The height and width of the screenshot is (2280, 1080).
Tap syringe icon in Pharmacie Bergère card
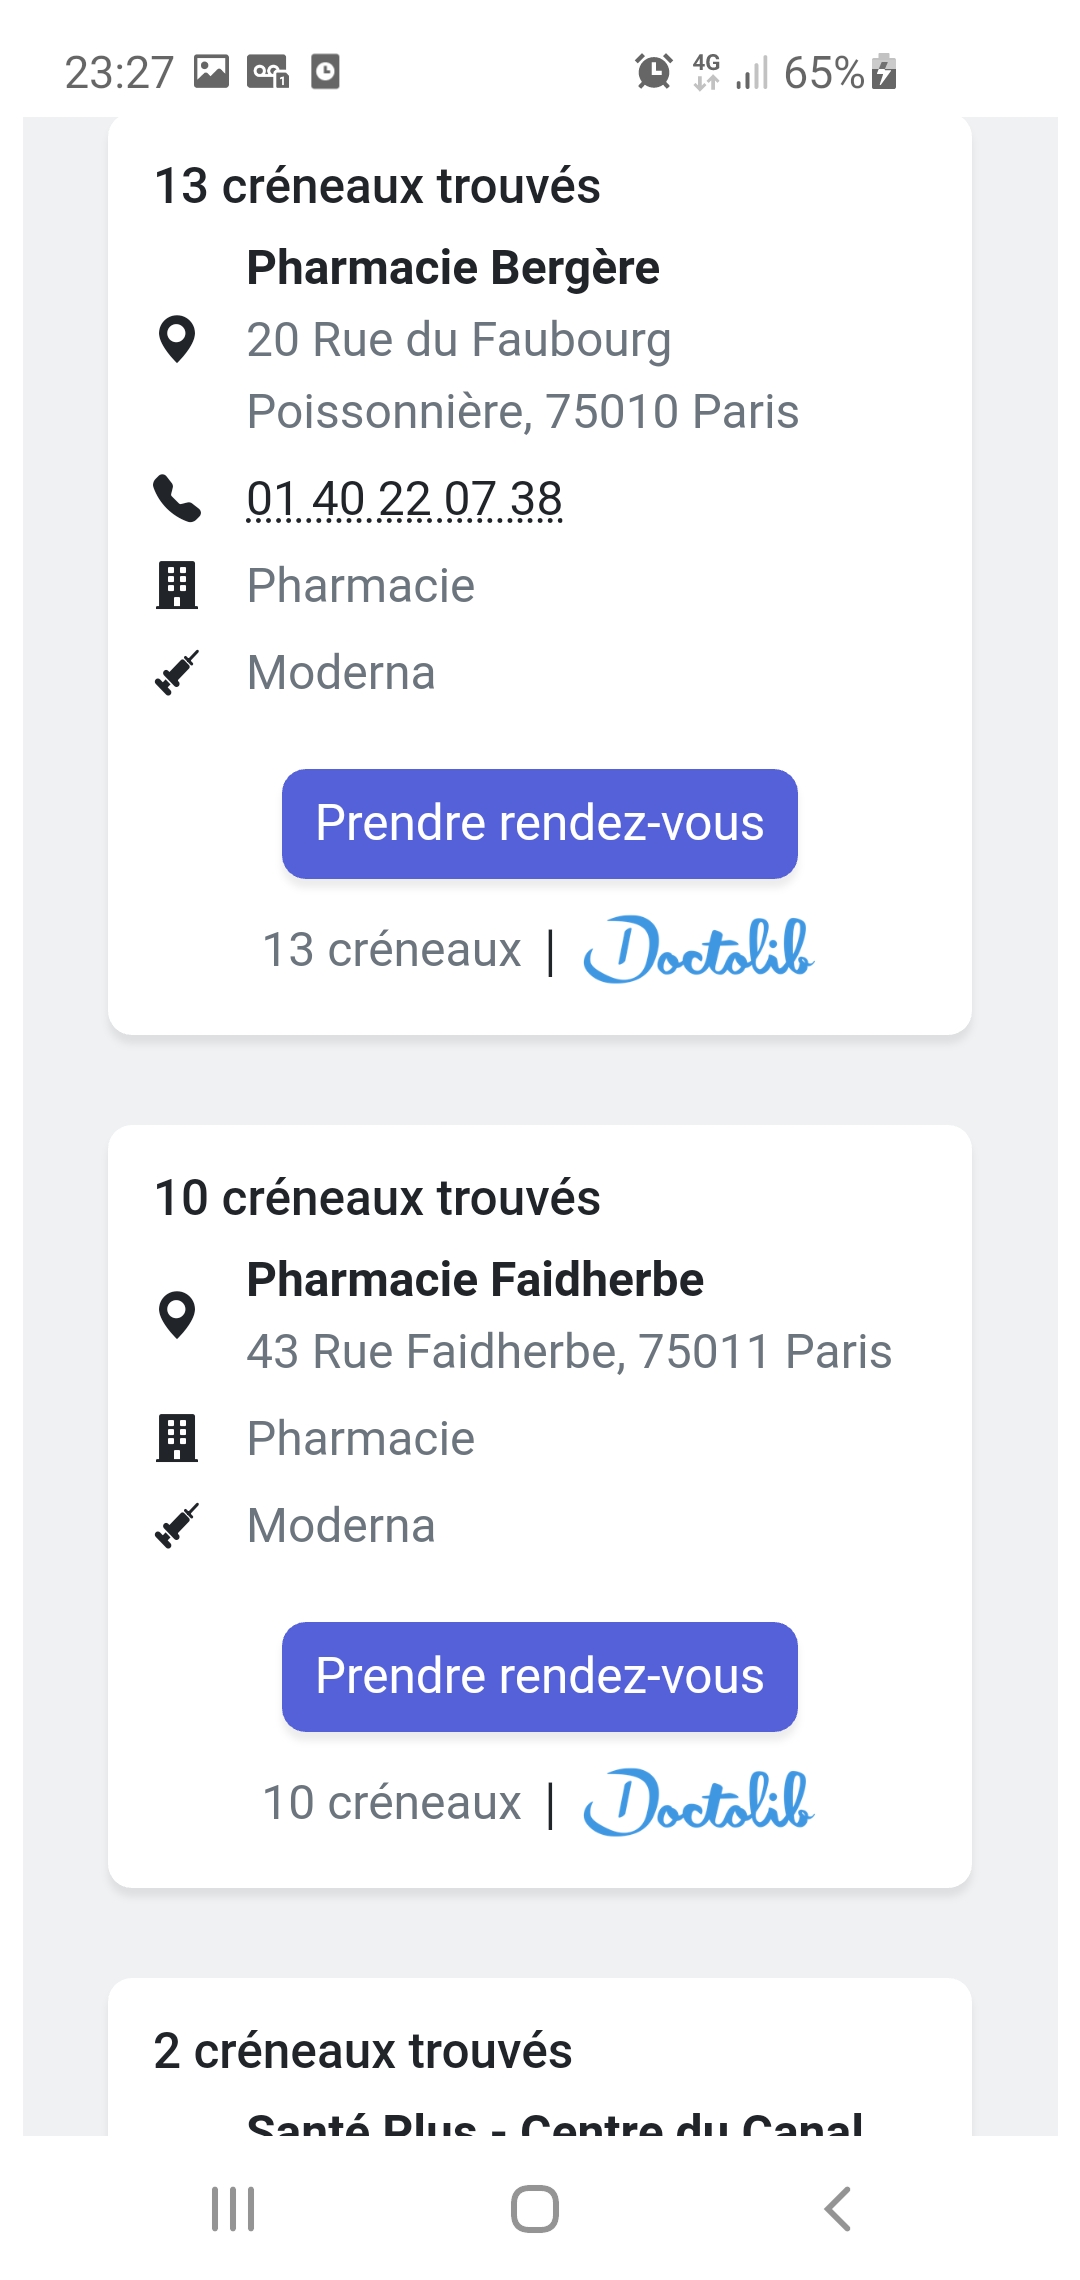(x=177, y=672)
